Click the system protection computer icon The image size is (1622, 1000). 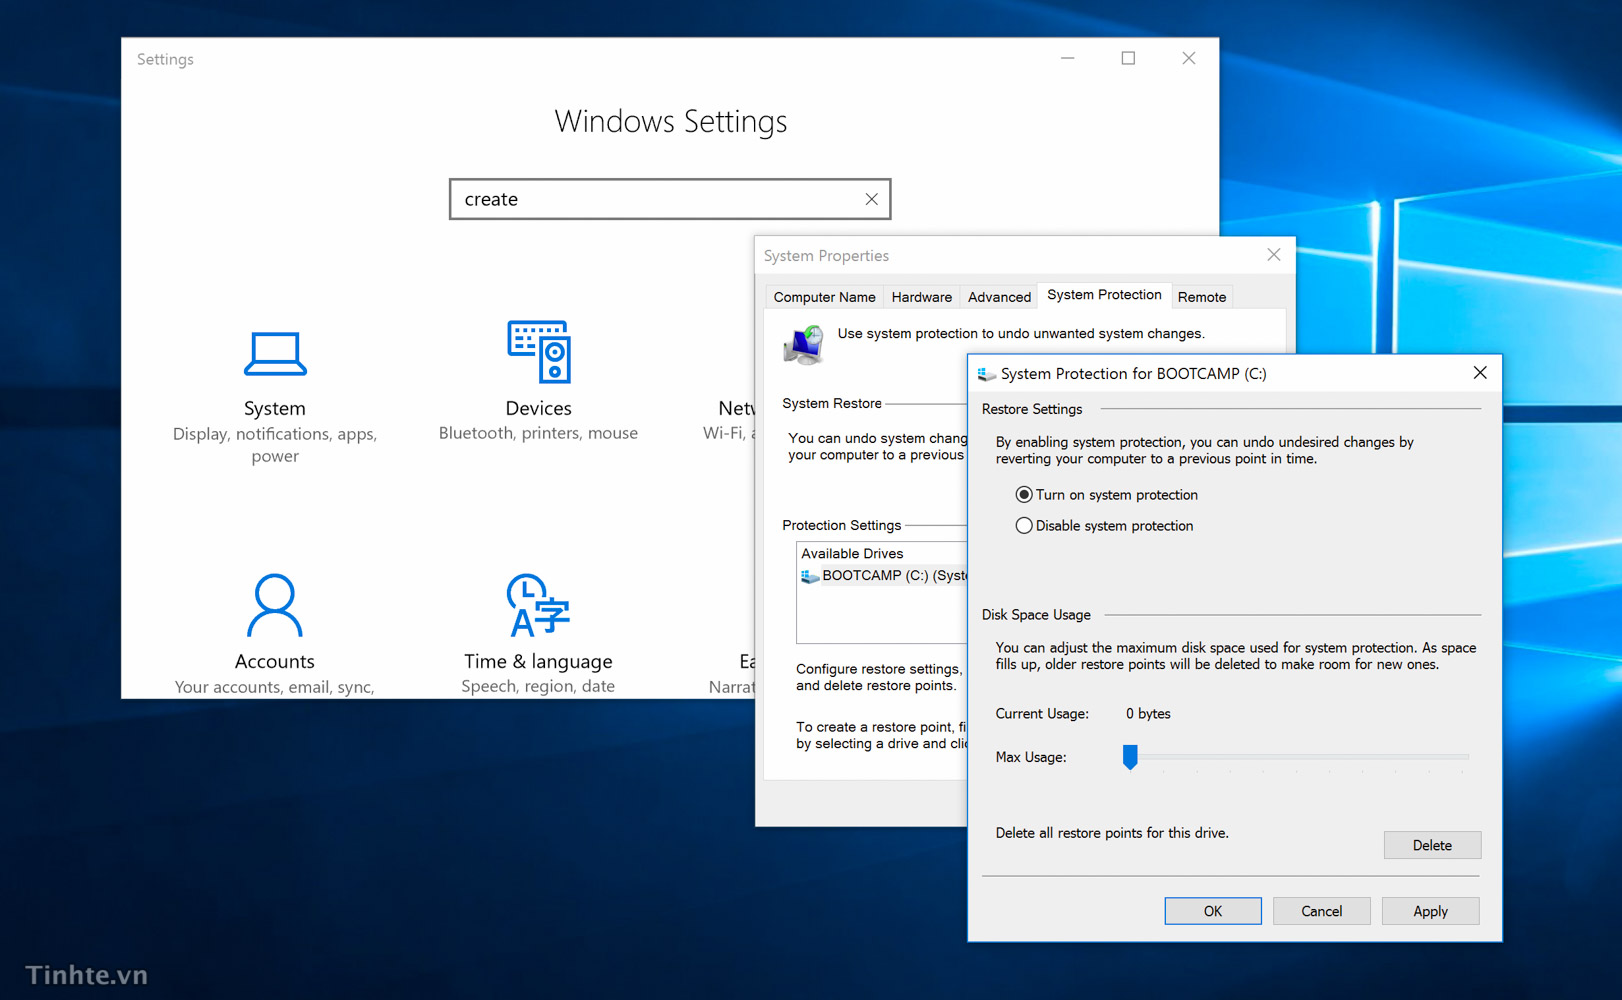804,345
